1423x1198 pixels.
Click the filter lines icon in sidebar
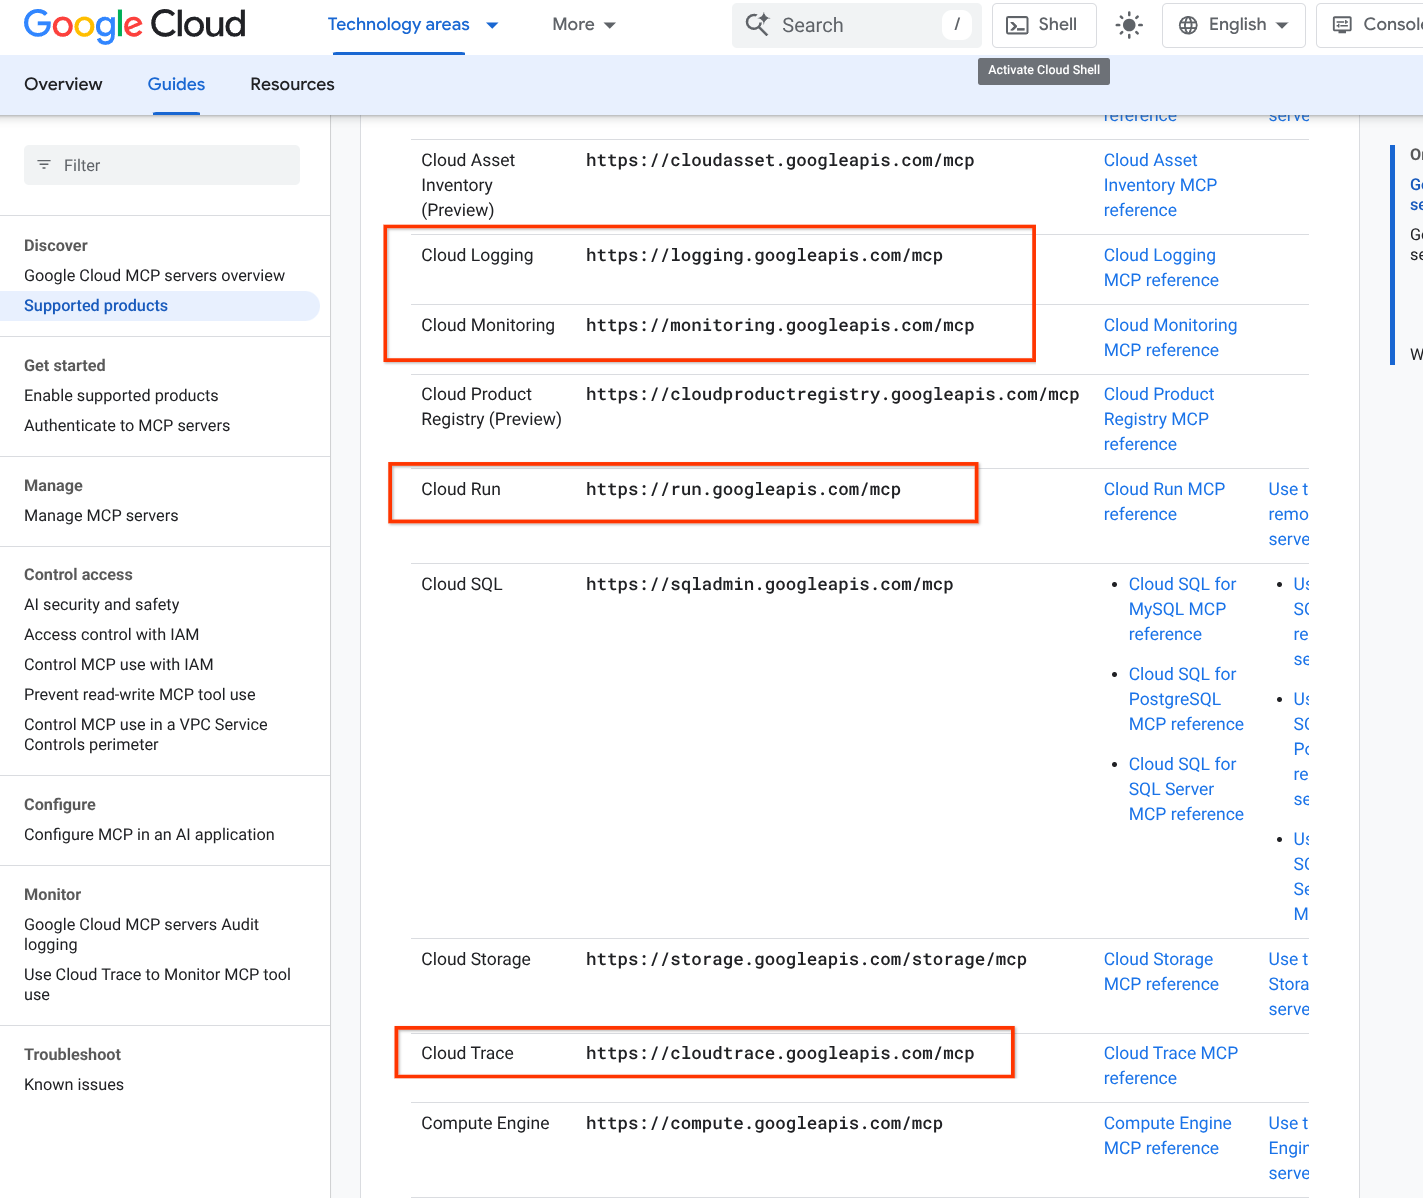(x=44, y=165)
